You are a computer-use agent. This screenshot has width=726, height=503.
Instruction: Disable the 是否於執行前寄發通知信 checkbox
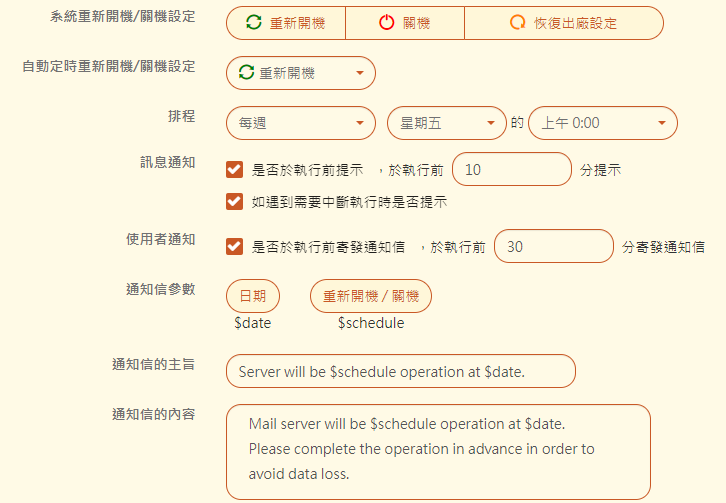[235, 245]
